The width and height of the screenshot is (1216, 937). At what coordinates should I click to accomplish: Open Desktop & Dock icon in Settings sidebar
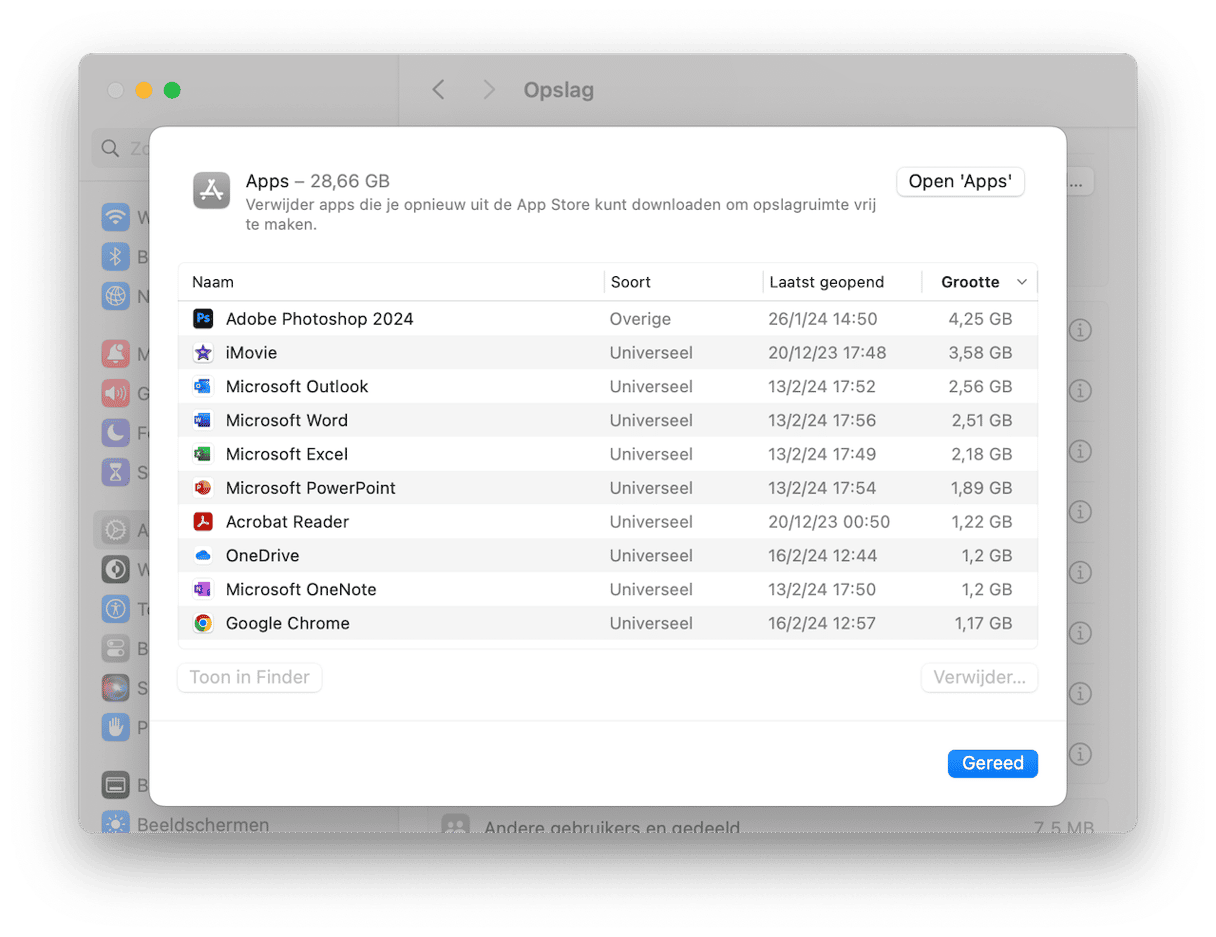pos(116,785)
